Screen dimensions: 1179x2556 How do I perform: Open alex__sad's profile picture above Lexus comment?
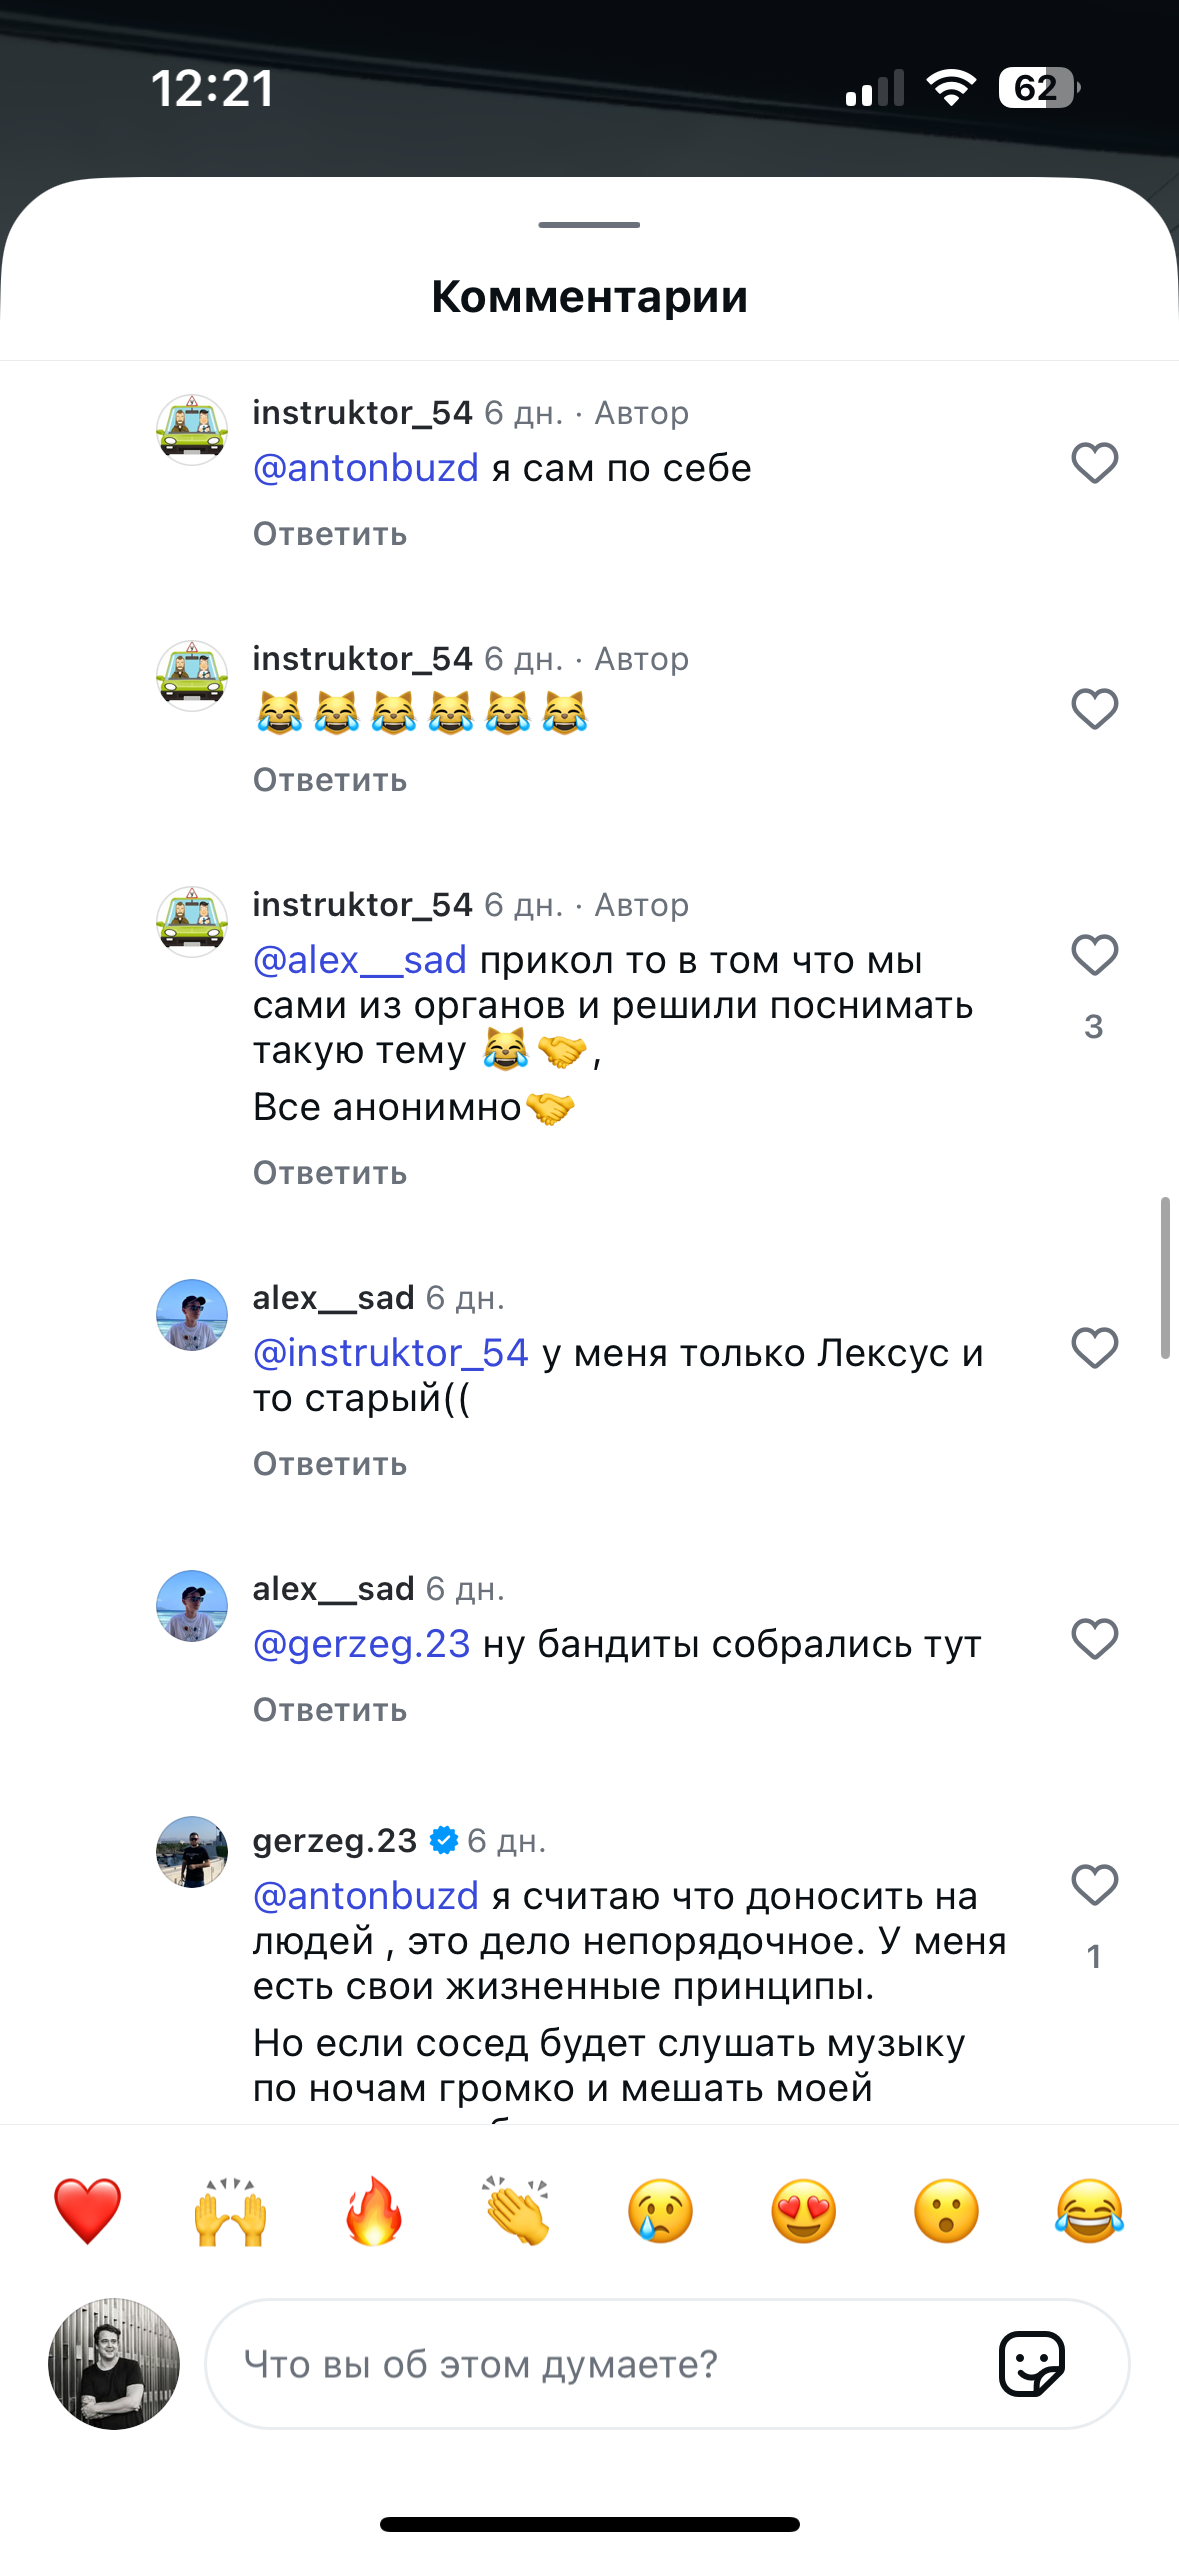pos(192,1315)
